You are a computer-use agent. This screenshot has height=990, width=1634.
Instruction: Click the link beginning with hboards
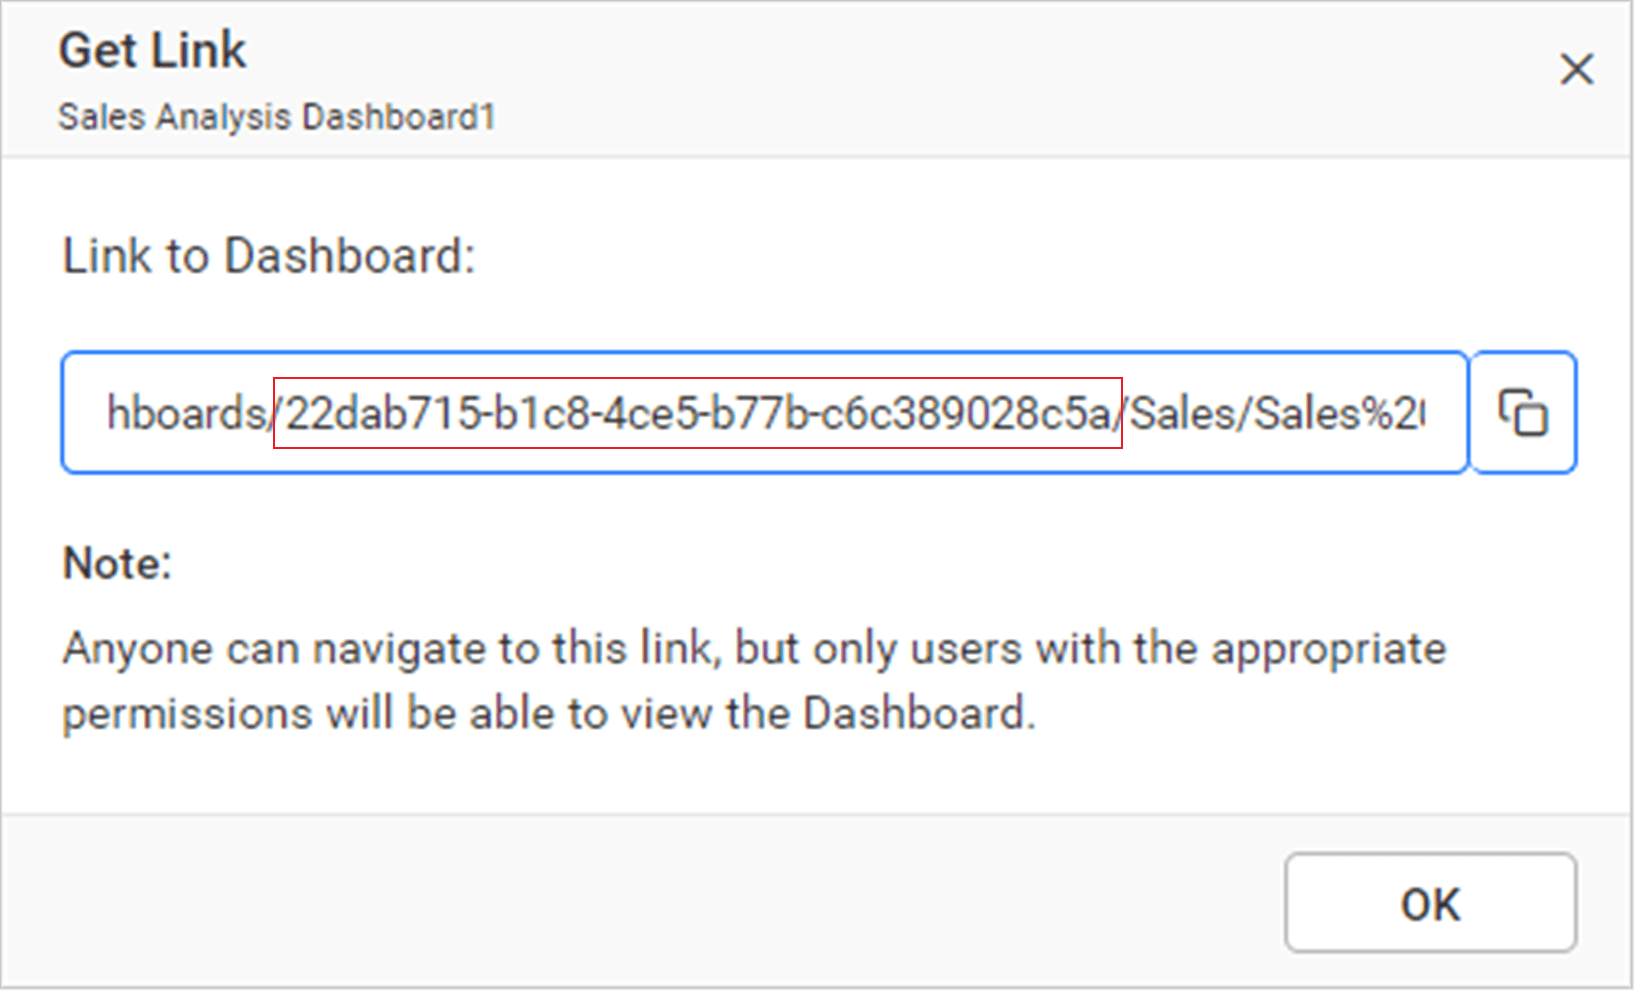click(186, 411)
